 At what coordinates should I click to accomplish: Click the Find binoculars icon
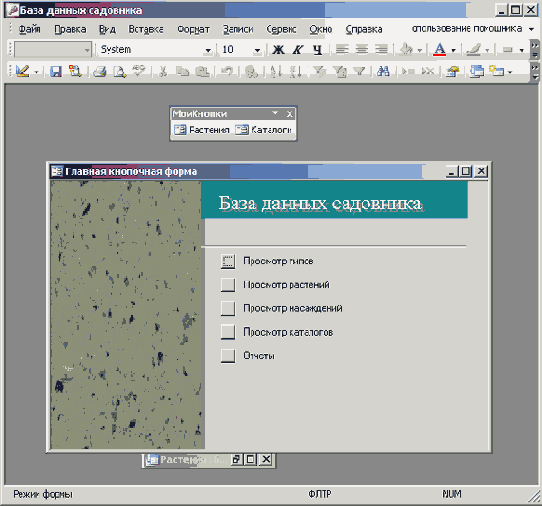[383, 71]
